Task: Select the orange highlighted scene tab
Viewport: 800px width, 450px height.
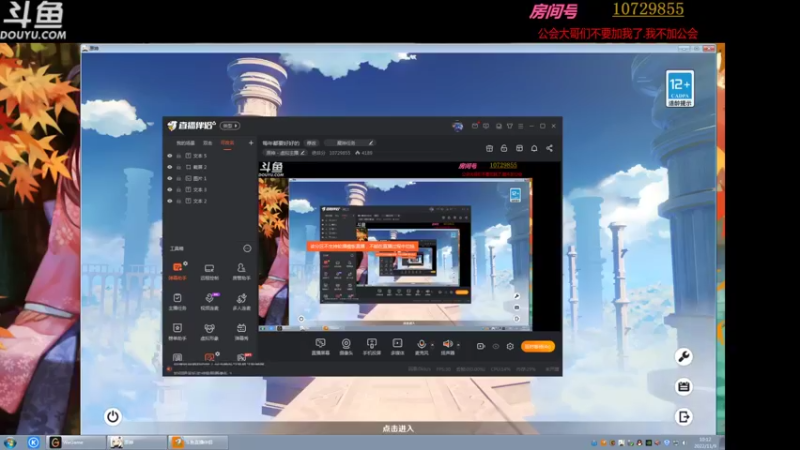Action: [x=227, y=143]
